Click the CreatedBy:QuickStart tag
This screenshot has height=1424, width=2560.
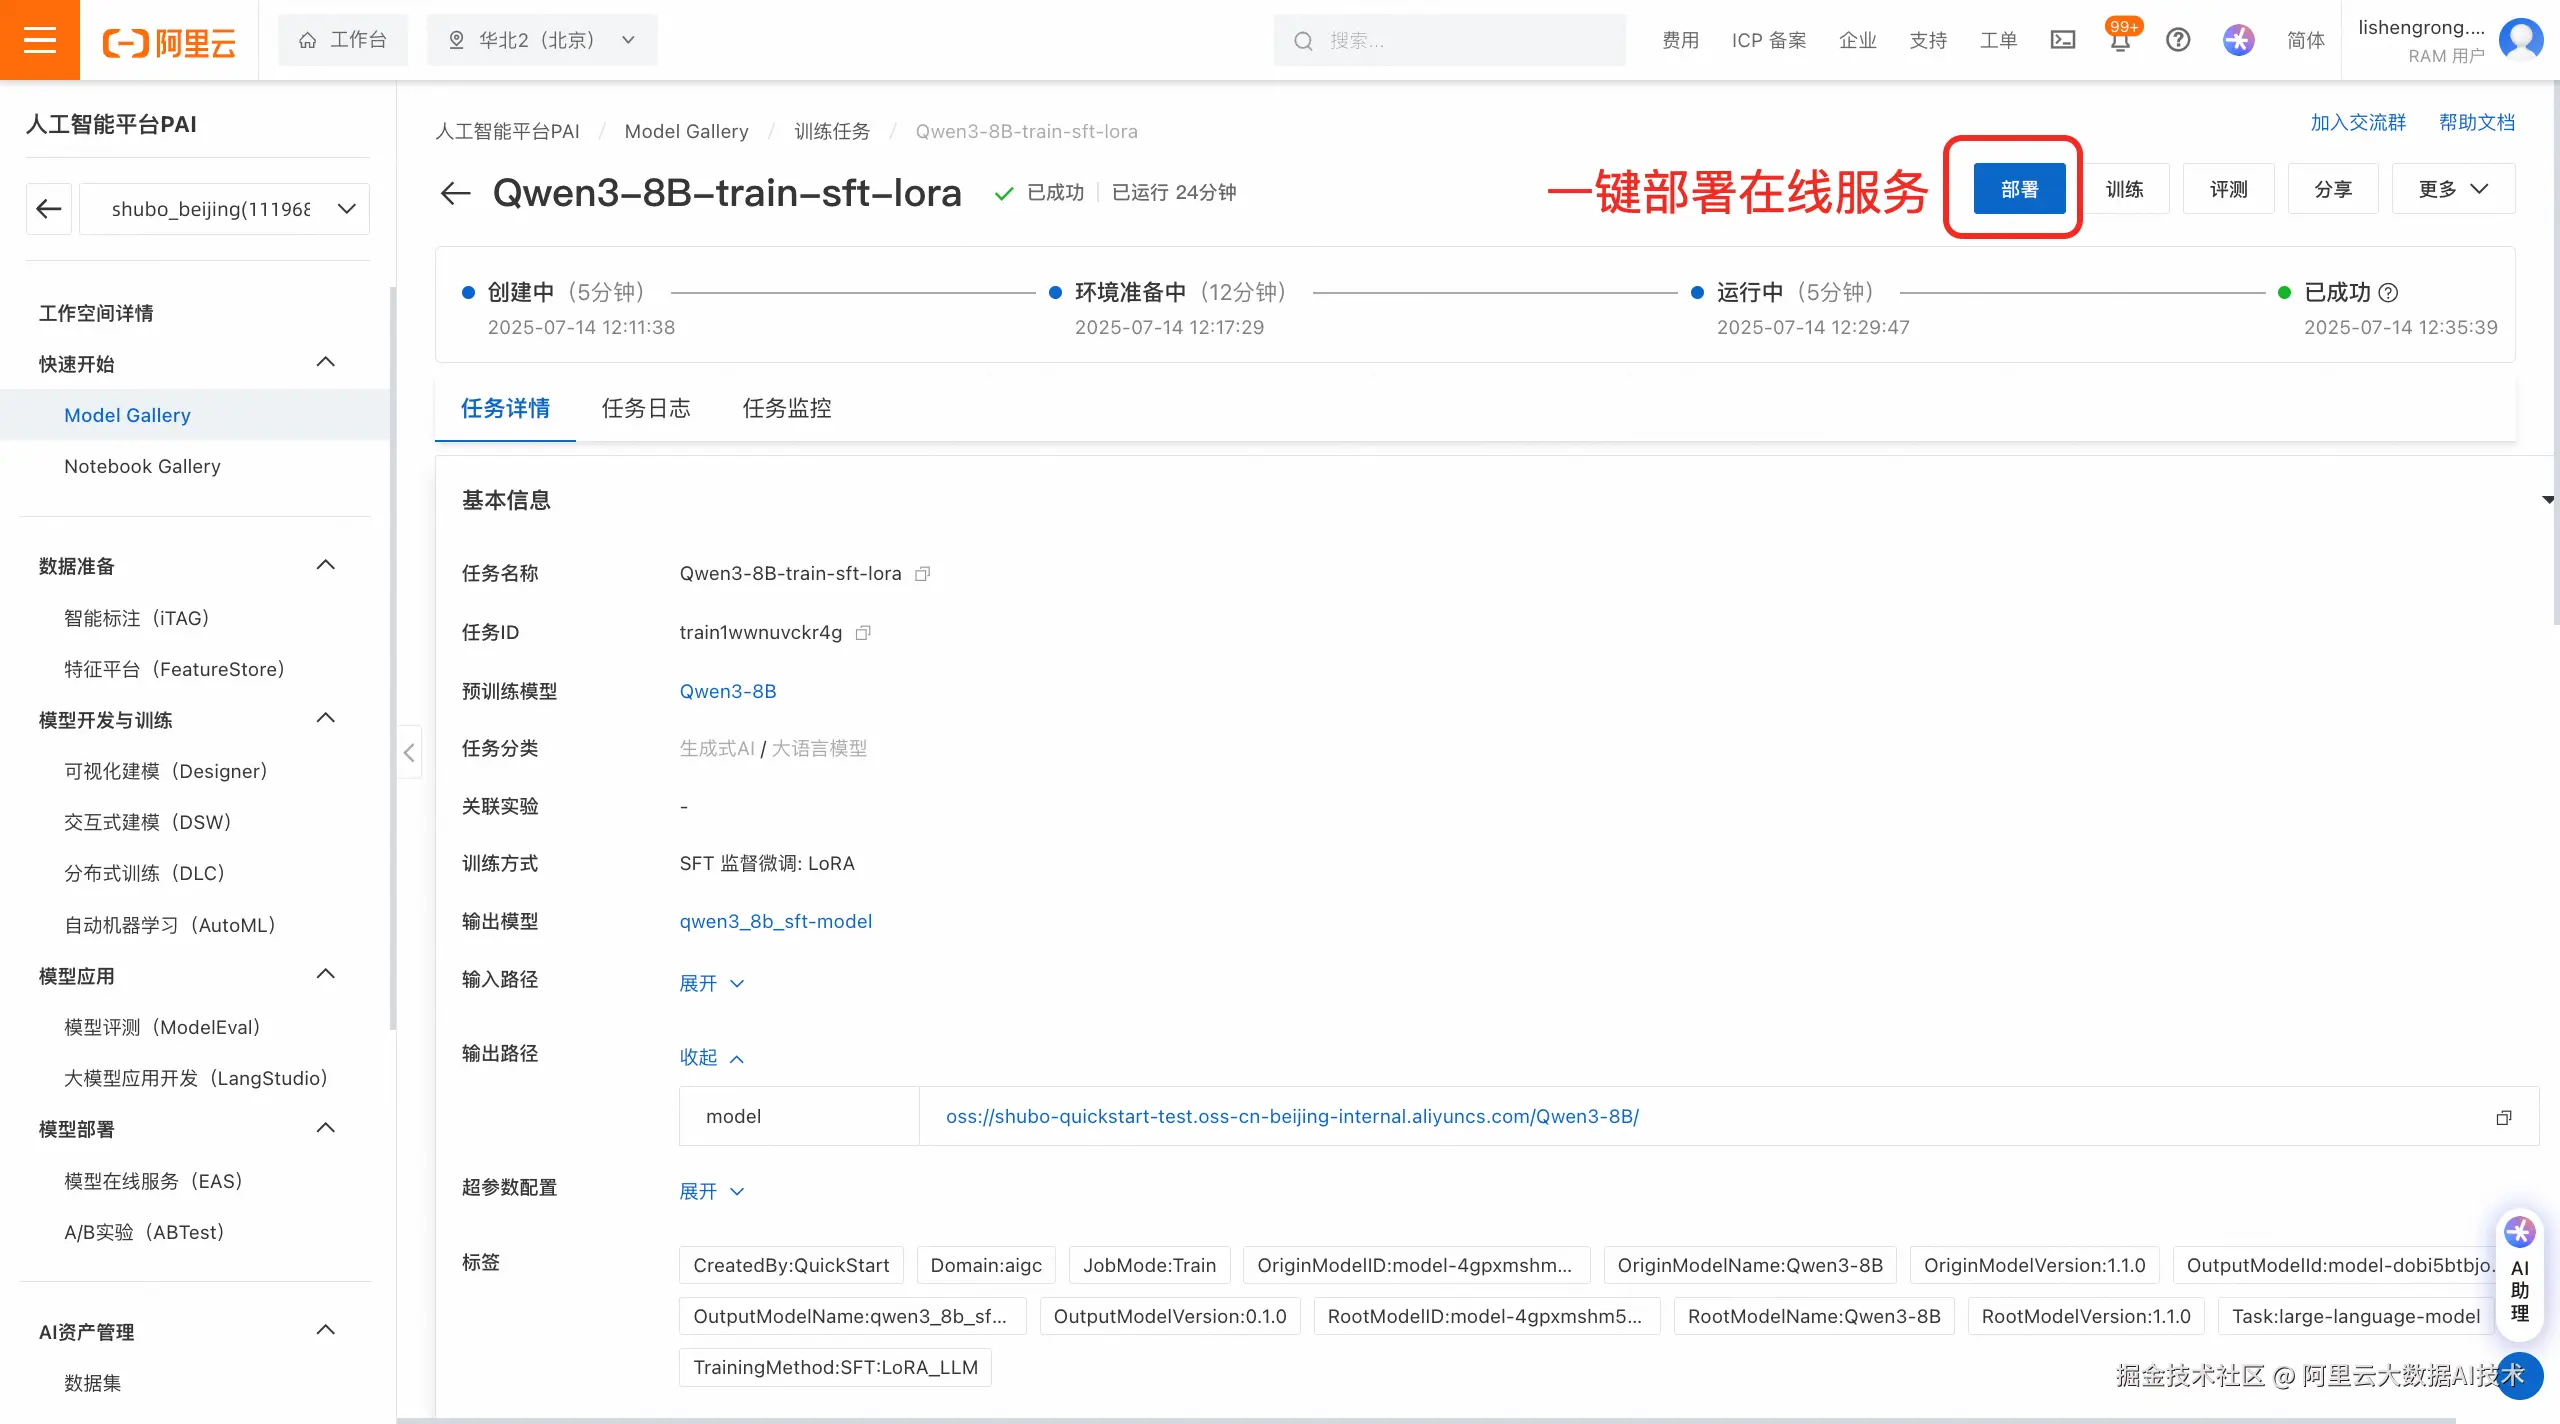791,1265
